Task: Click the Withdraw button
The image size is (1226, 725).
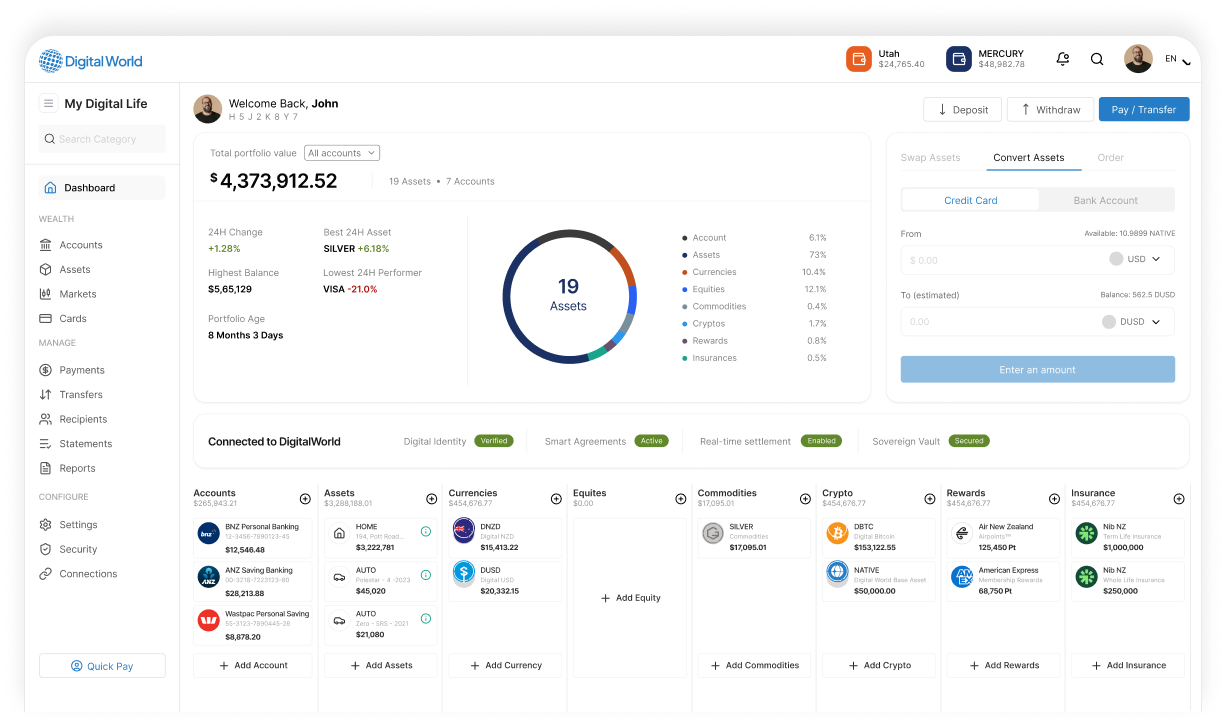Action: 1050,109
